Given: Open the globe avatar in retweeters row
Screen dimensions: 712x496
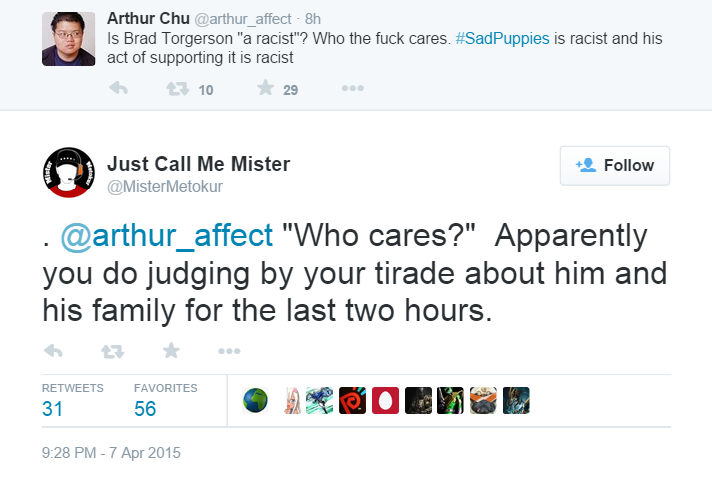Looking at the screenshot, I should [255, 400].
